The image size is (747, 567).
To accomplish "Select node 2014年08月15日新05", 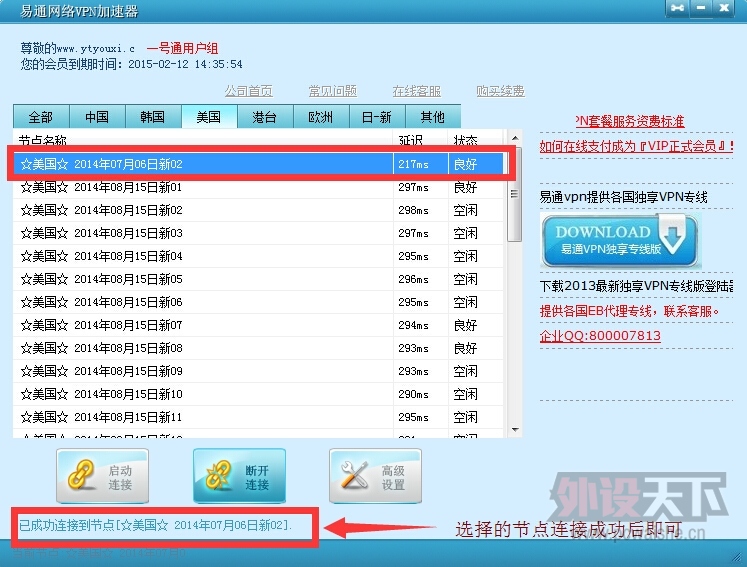I will point(258,279).
